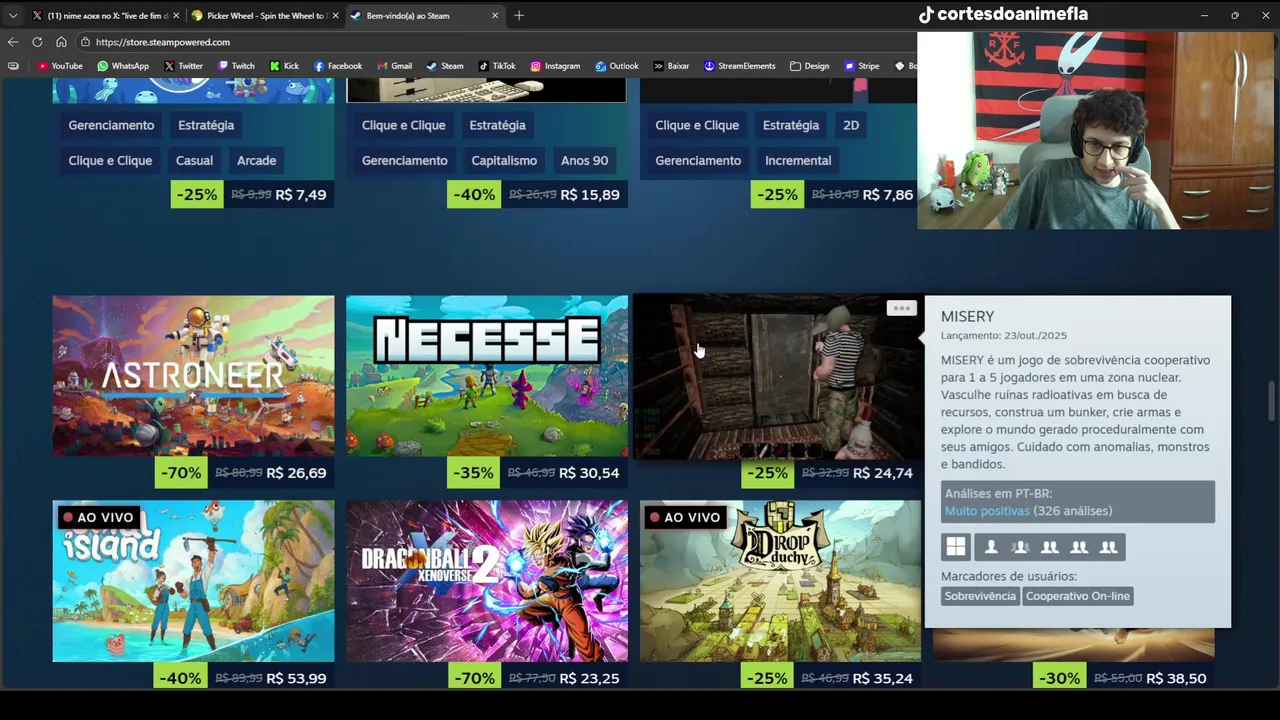
Task: Click the Muito positivas reviews link
Action: [987, 511]
